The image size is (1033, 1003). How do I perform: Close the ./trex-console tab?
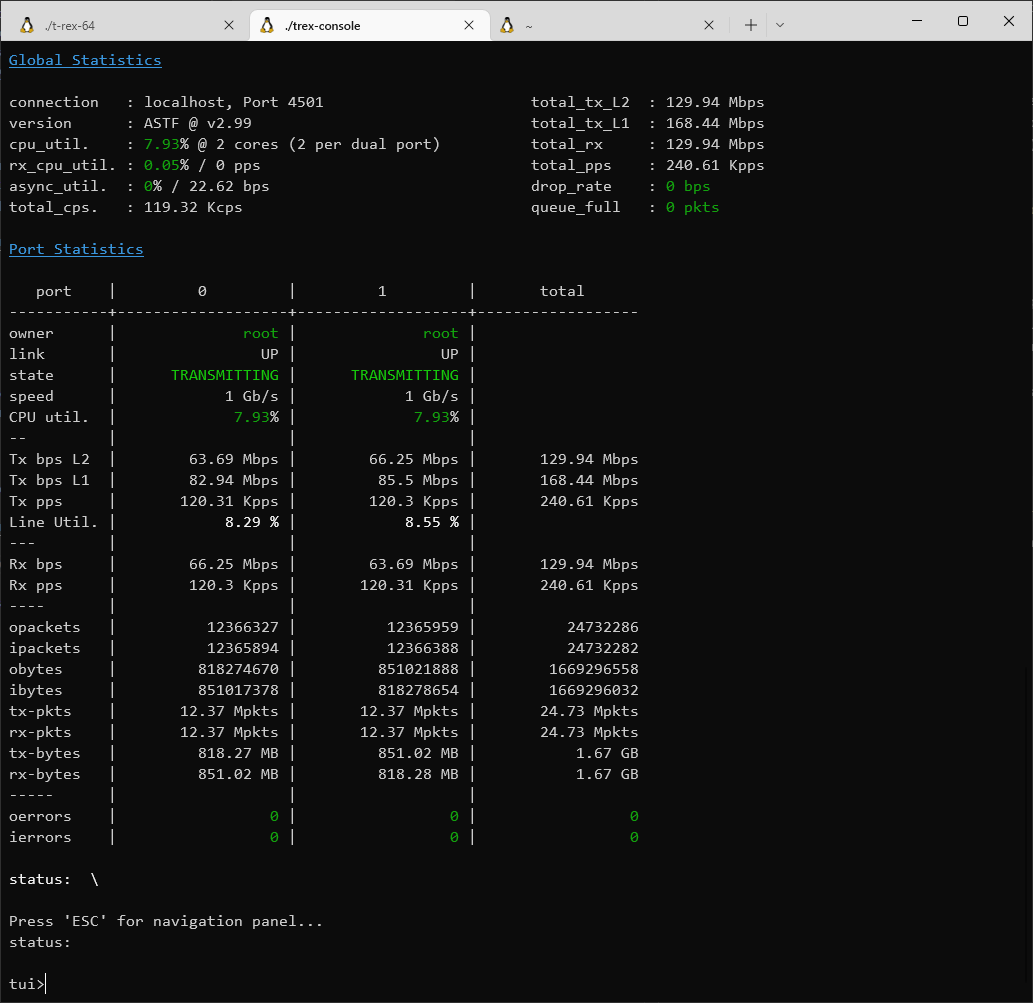[468, 26]
